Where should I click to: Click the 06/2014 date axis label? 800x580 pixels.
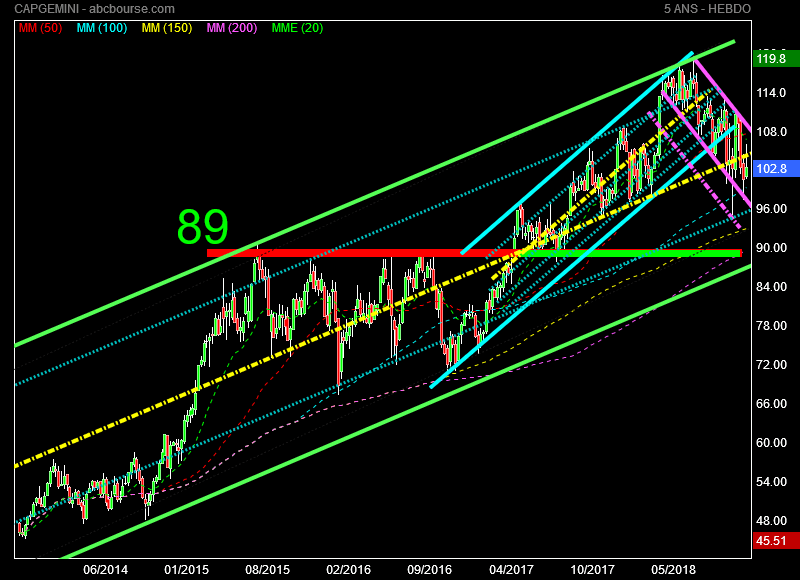click(x=106, y=569)
